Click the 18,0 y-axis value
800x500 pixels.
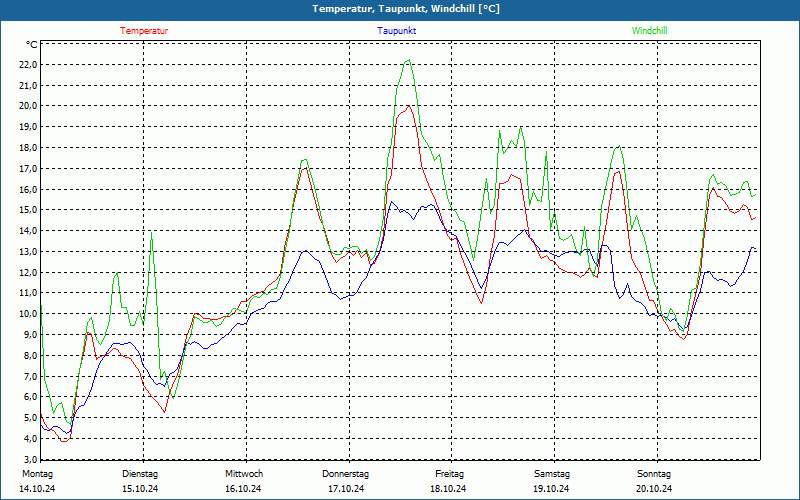click(28, 148)
